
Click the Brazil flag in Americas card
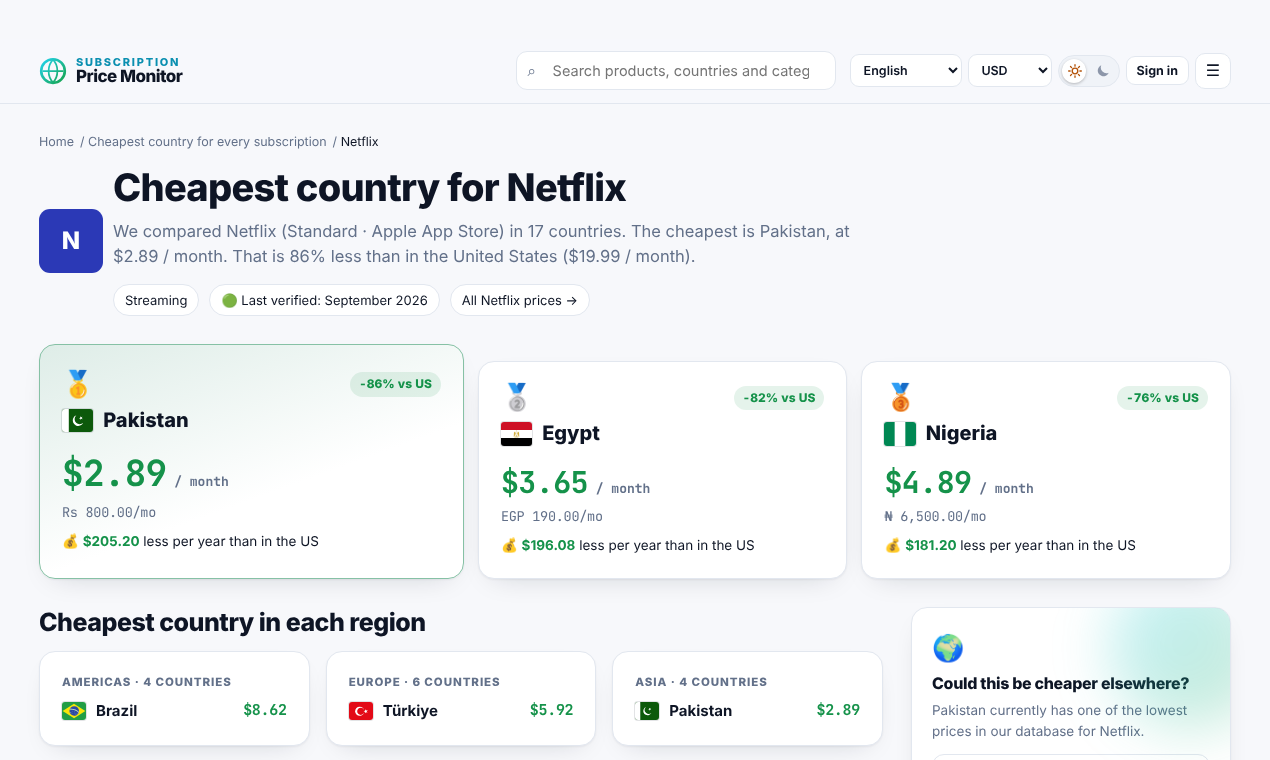pos(74,711)
